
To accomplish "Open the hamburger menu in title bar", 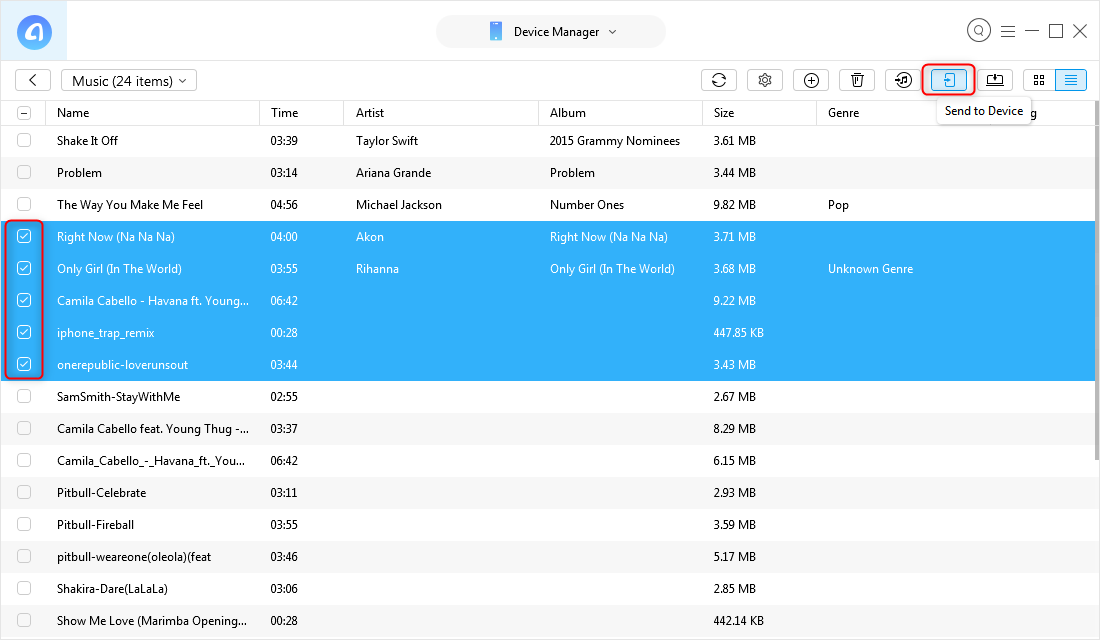I will (x=1008, y=31).
